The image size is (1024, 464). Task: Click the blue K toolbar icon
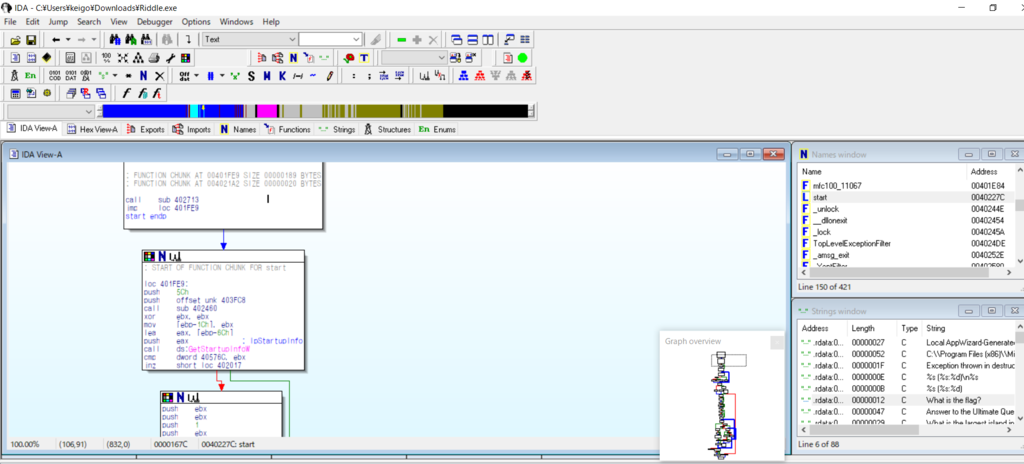pyautogui.click(x=282, y=76)
